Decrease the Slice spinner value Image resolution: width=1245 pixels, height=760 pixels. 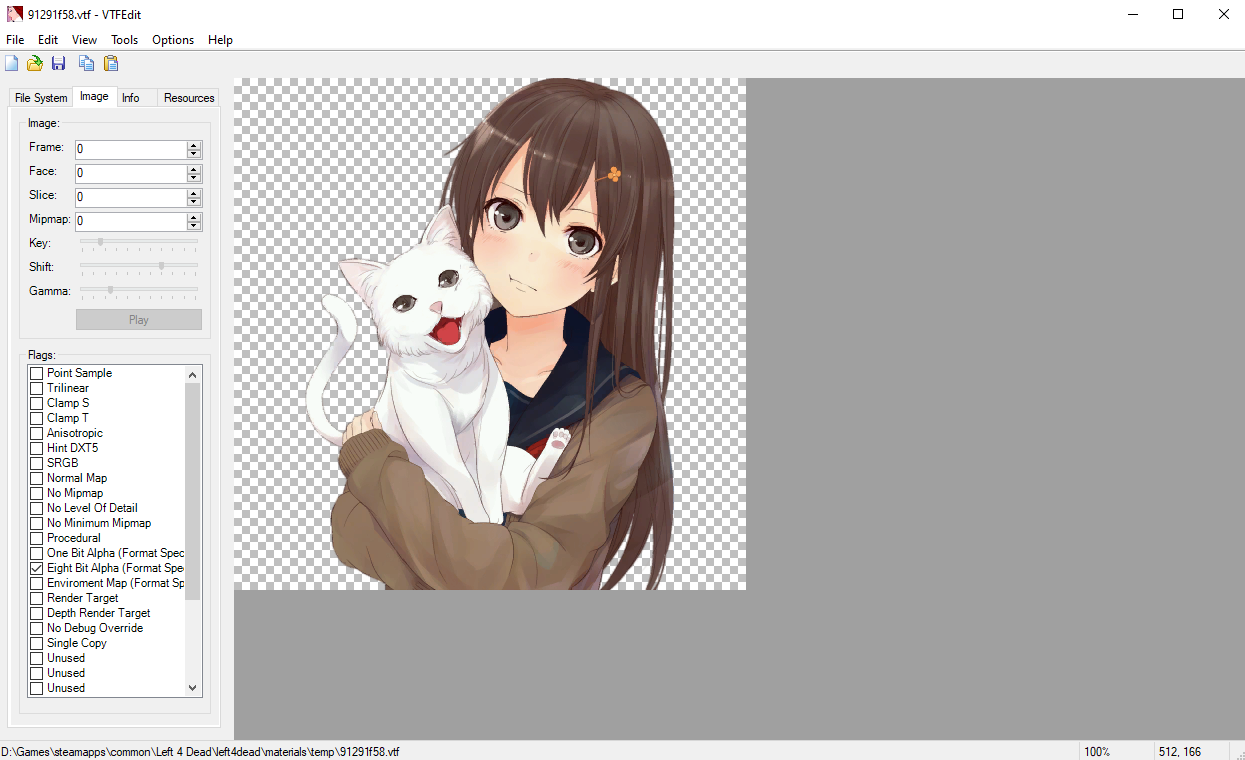[194, 203]
